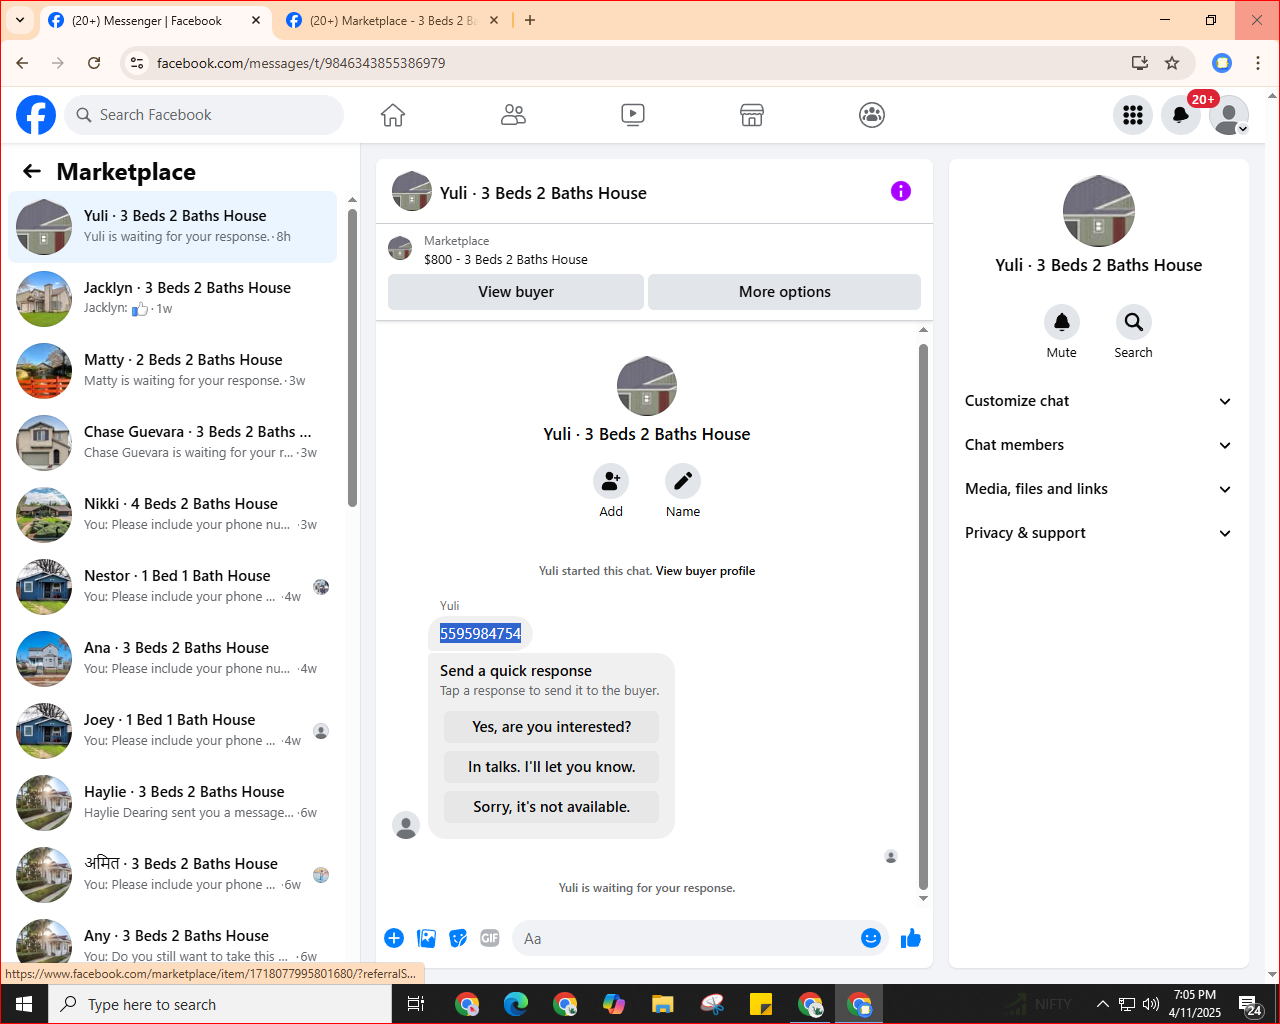Mute the Yuli conversation
Viewport: 1280px width, 1024px height.
[x=1062, y=322]
